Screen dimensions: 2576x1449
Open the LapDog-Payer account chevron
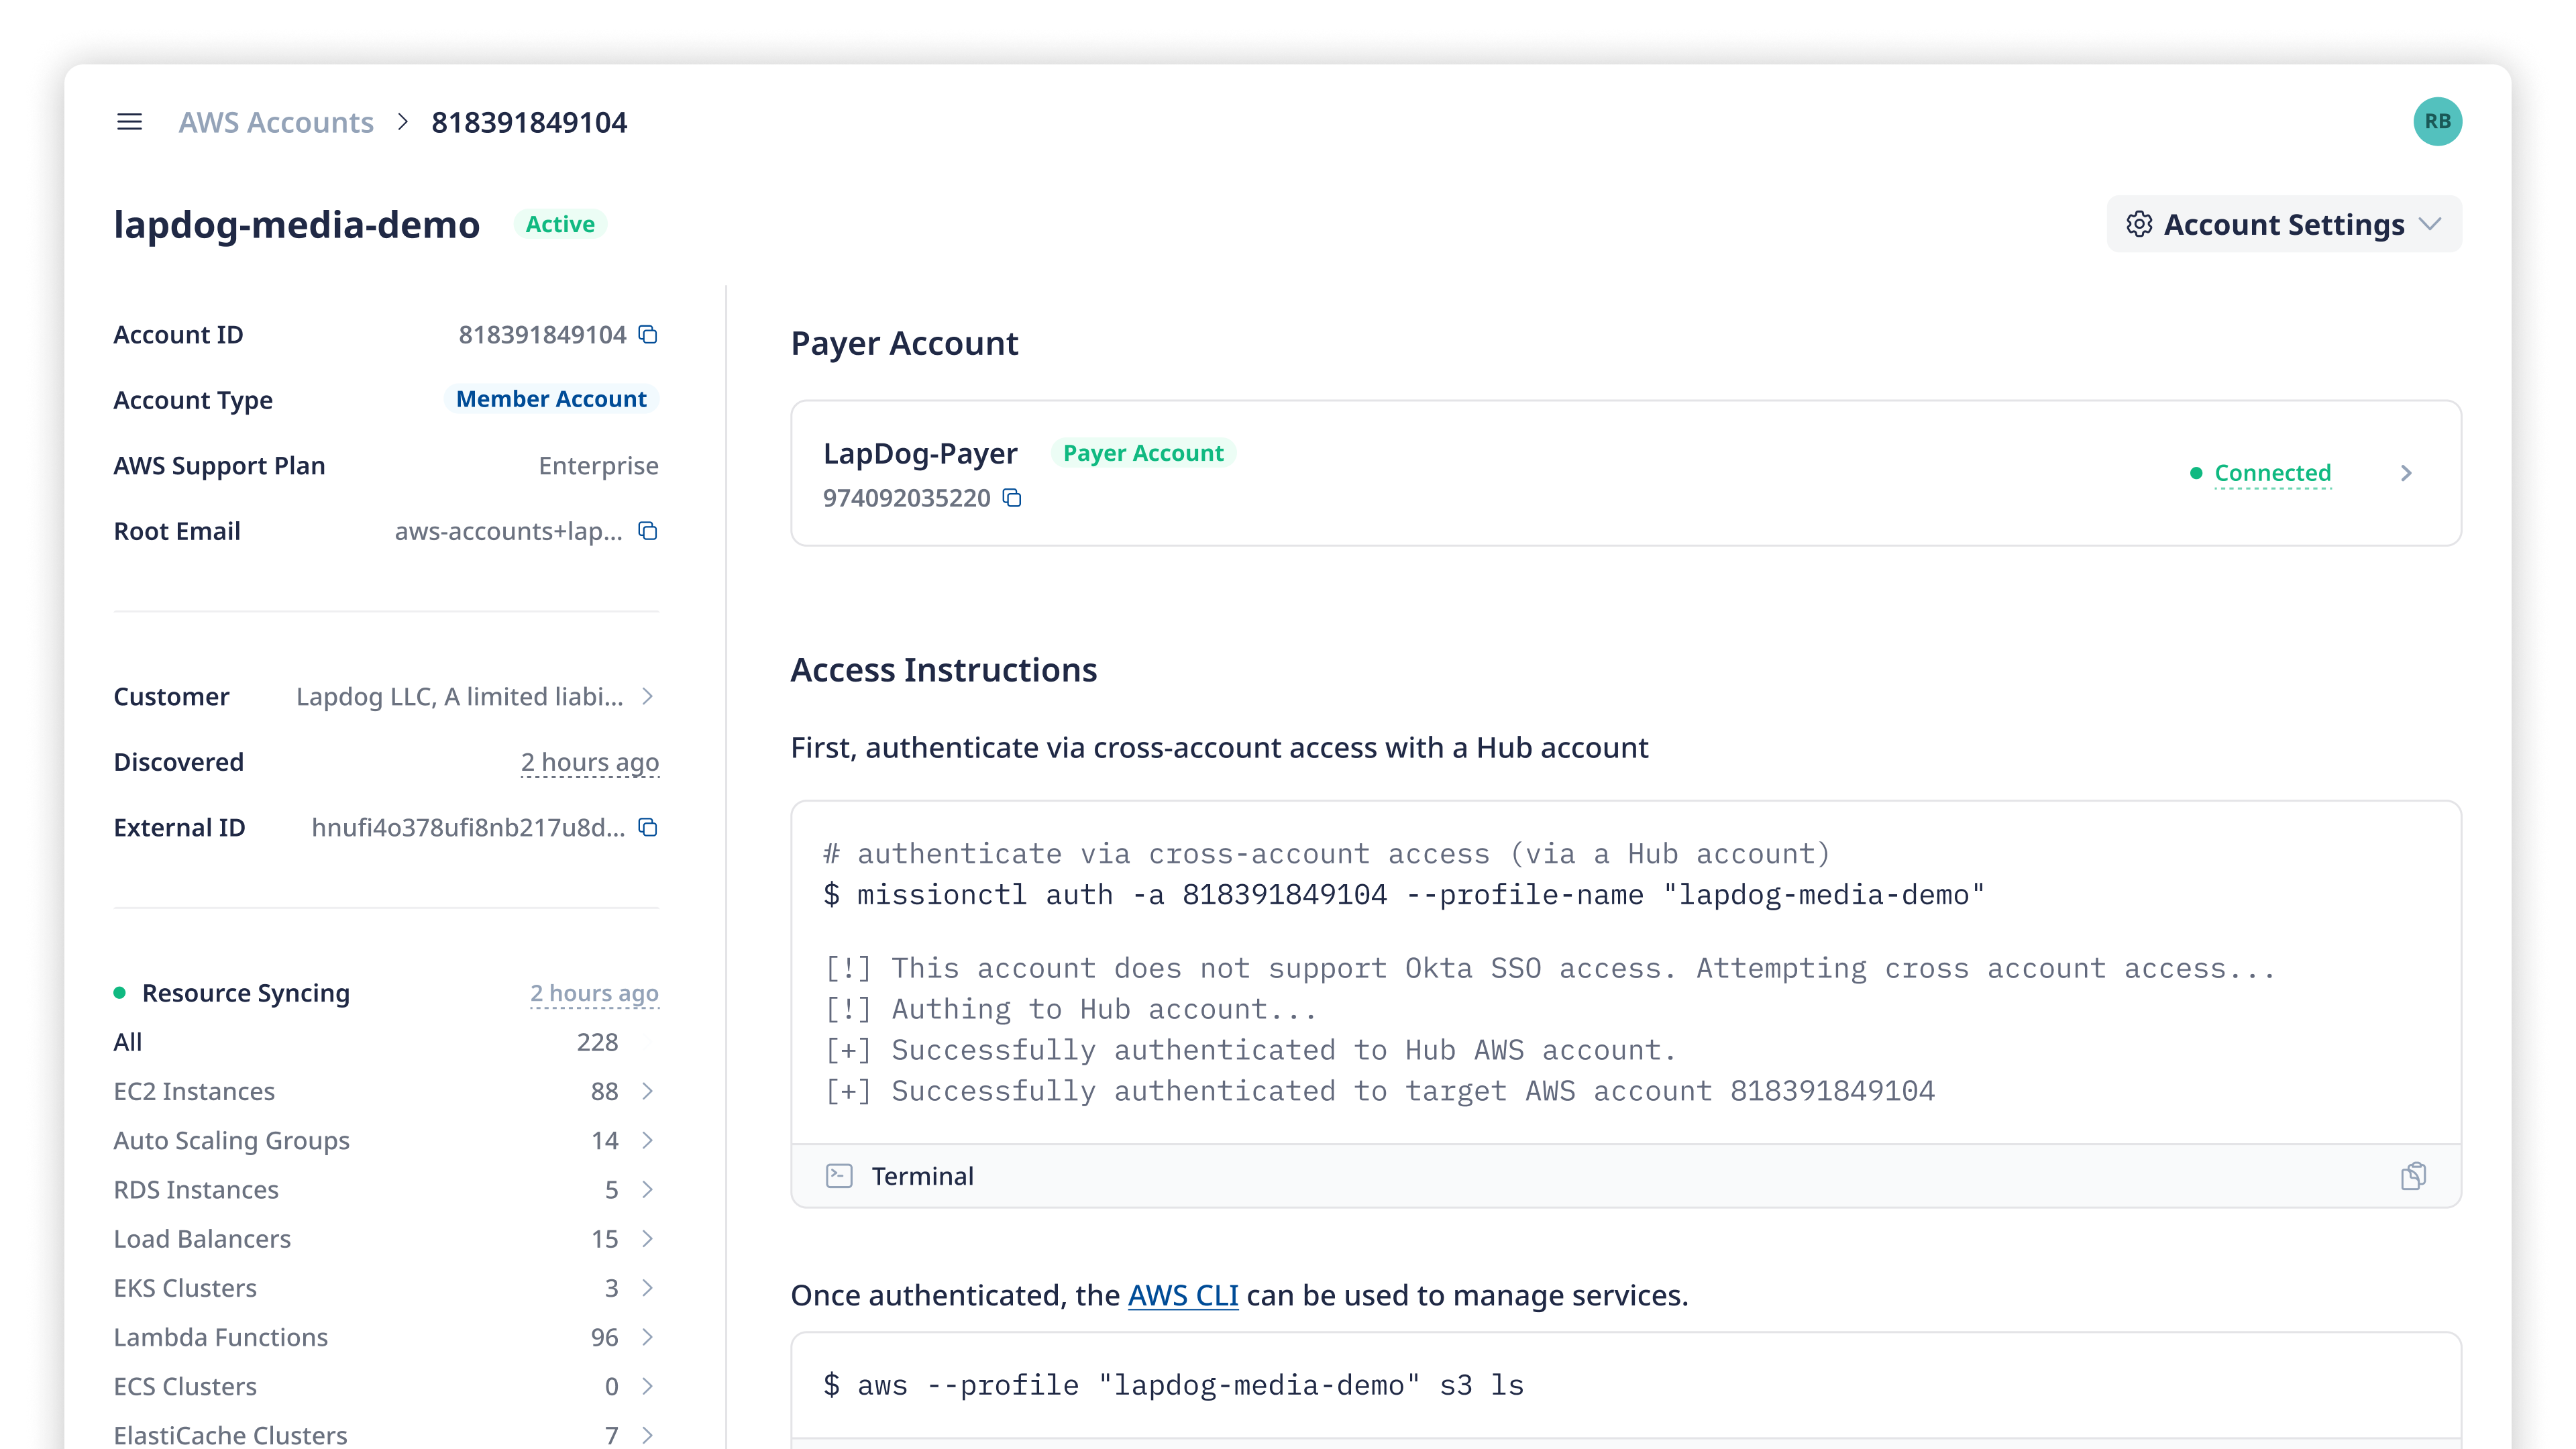point(2406,473)
